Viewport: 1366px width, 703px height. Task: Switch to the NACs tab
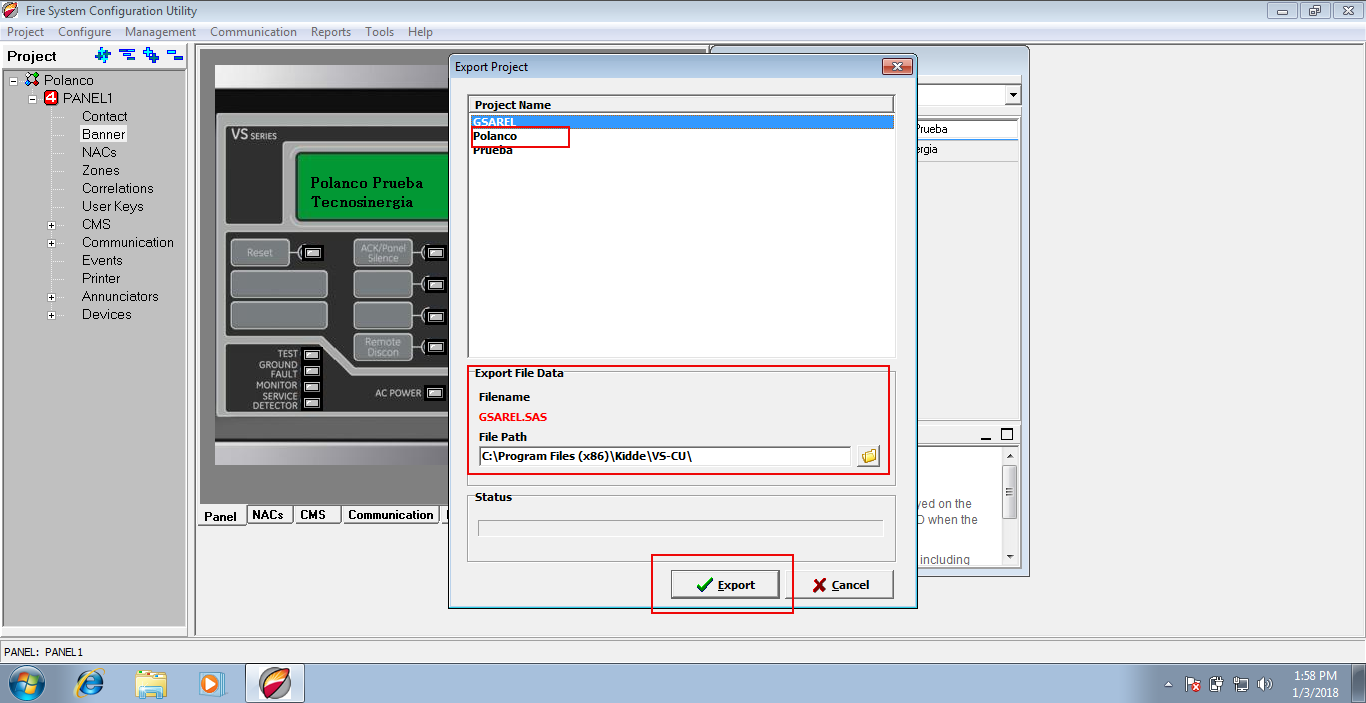click(x=269, y=514)
